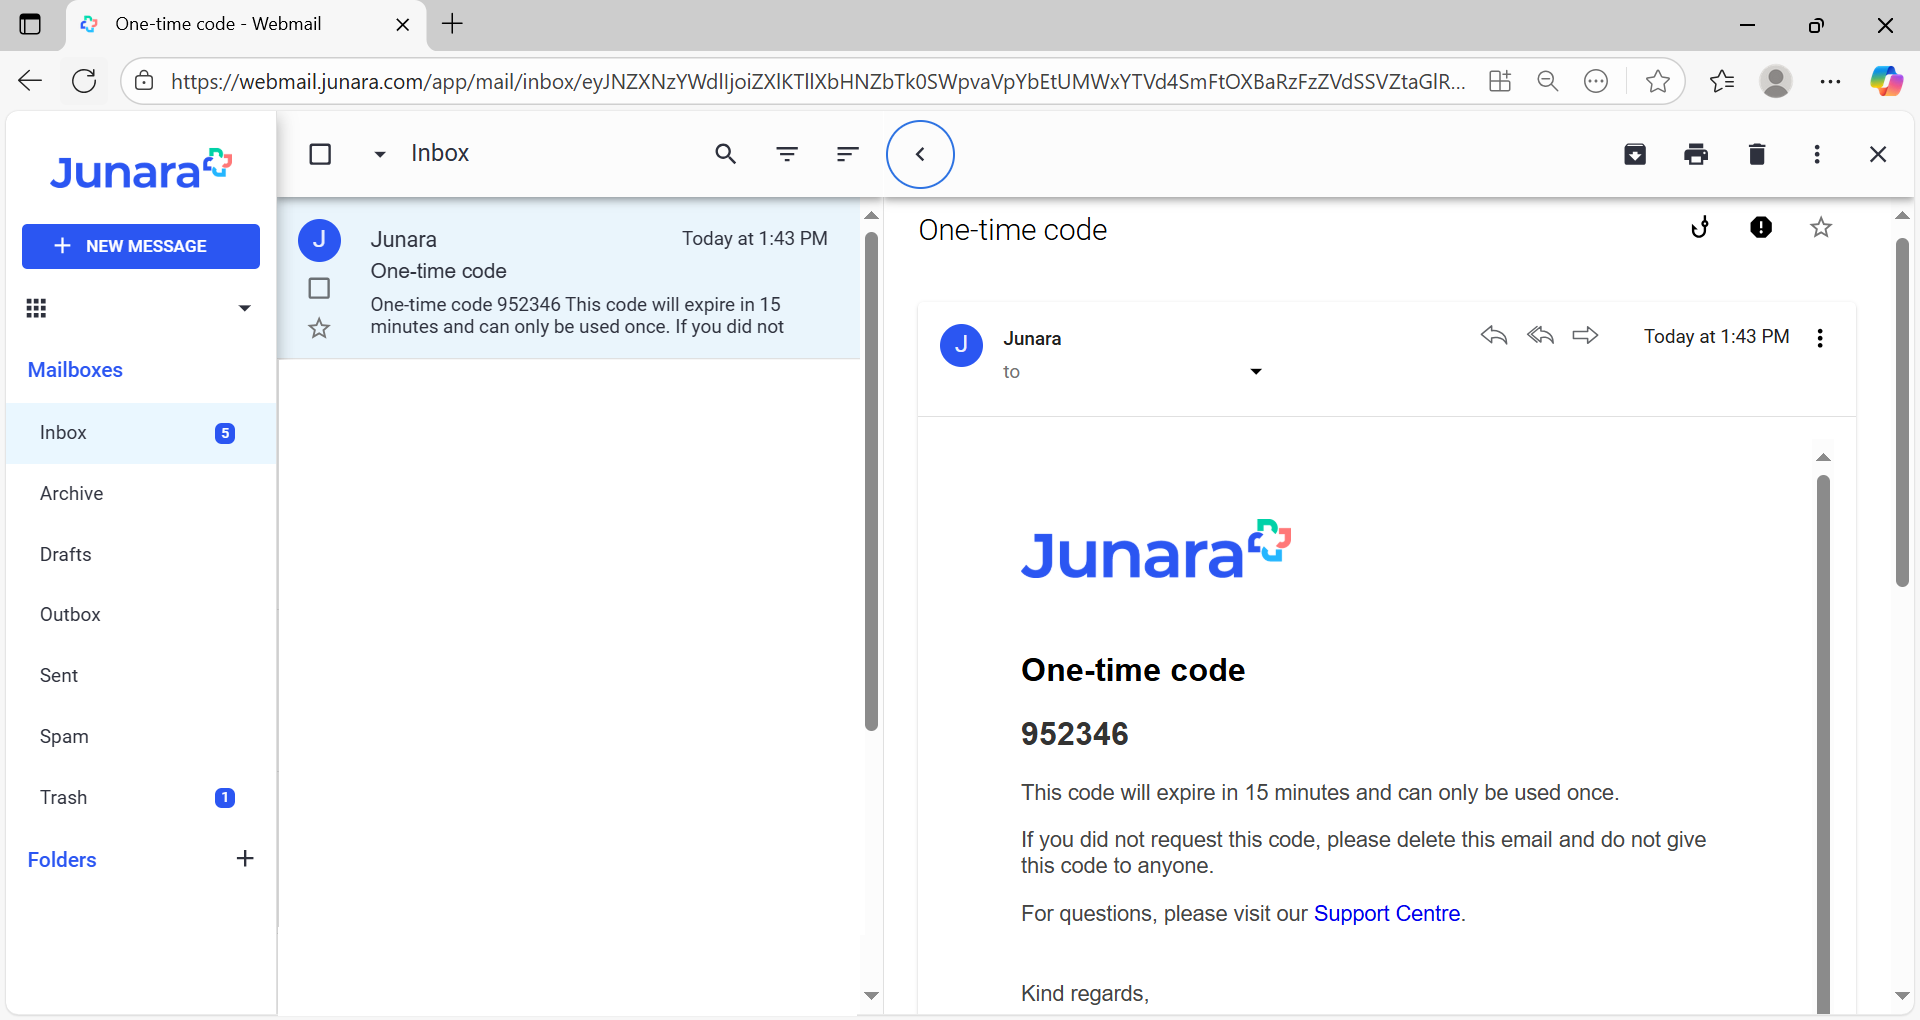Expand the selection options dropdown arrow next to the checkbox
The image size is (1920, 1020).
(x=380, y=154)
